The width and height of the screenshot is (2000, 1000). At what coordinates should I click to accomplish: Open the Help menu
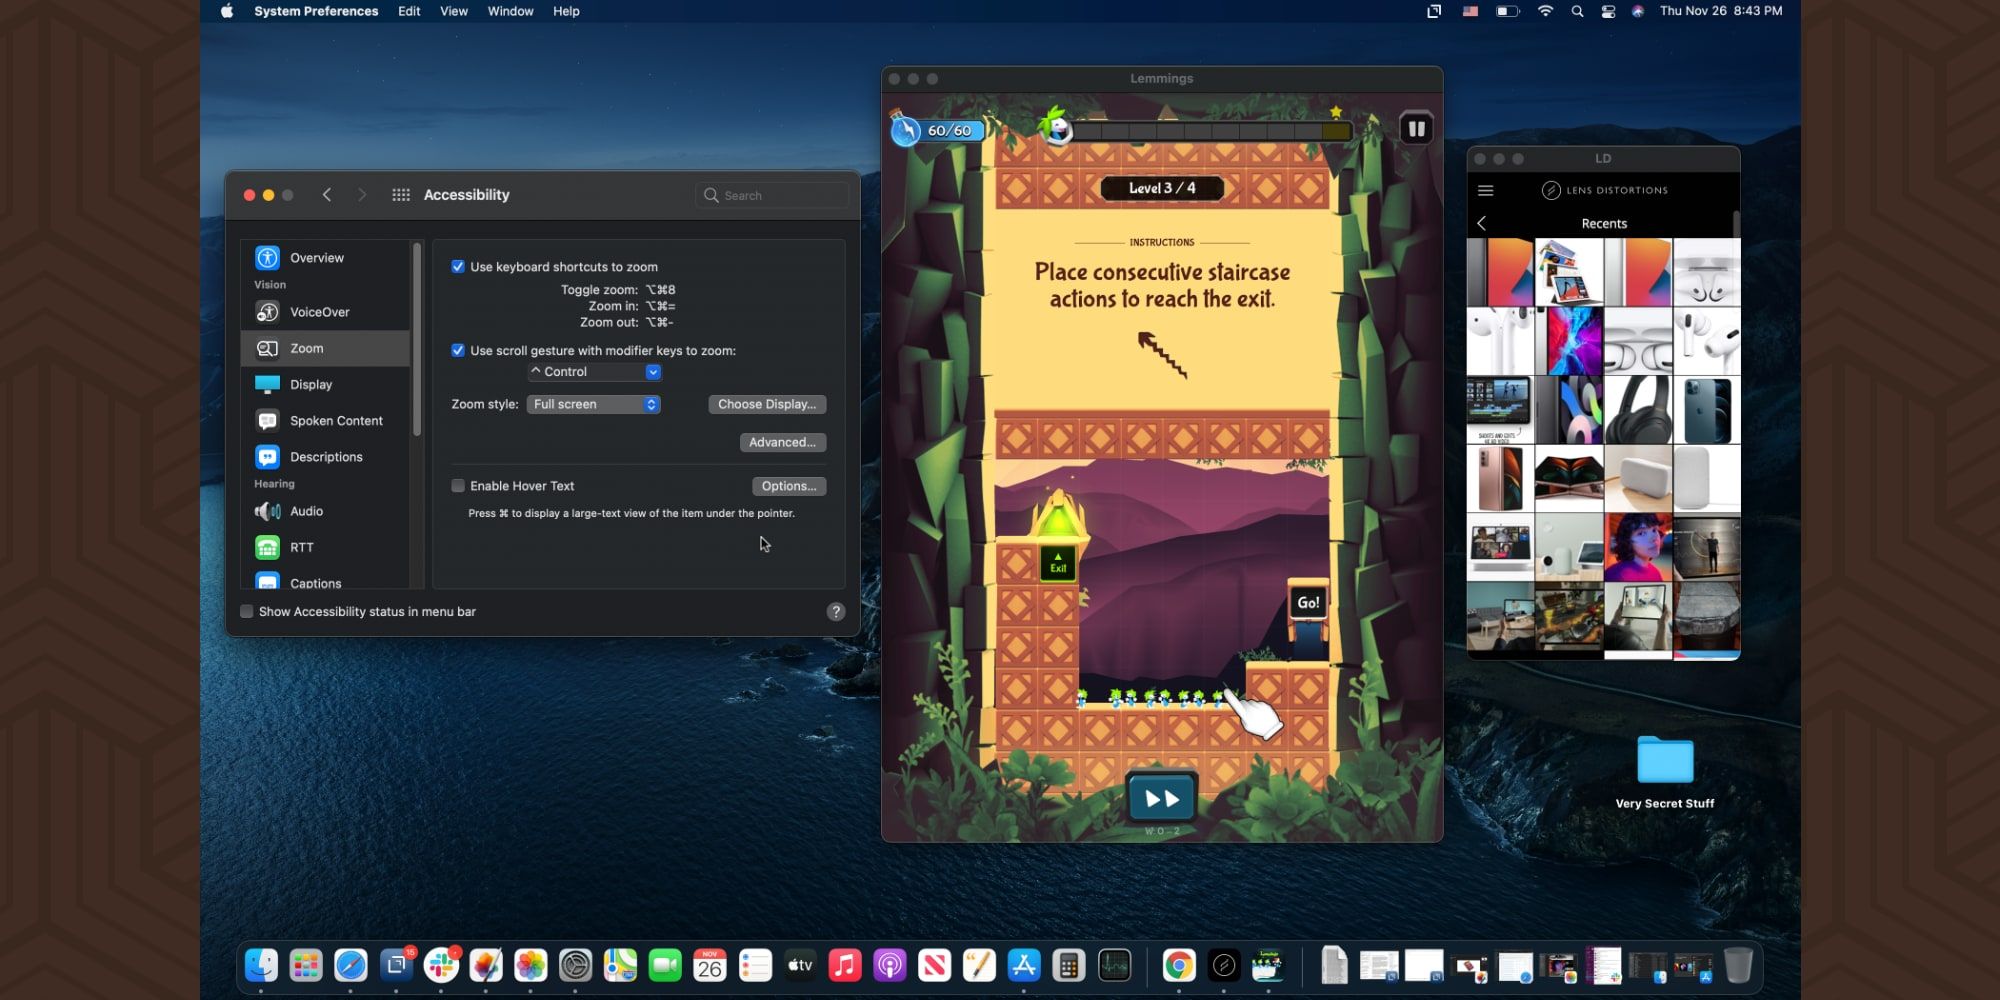coord(566,11)
